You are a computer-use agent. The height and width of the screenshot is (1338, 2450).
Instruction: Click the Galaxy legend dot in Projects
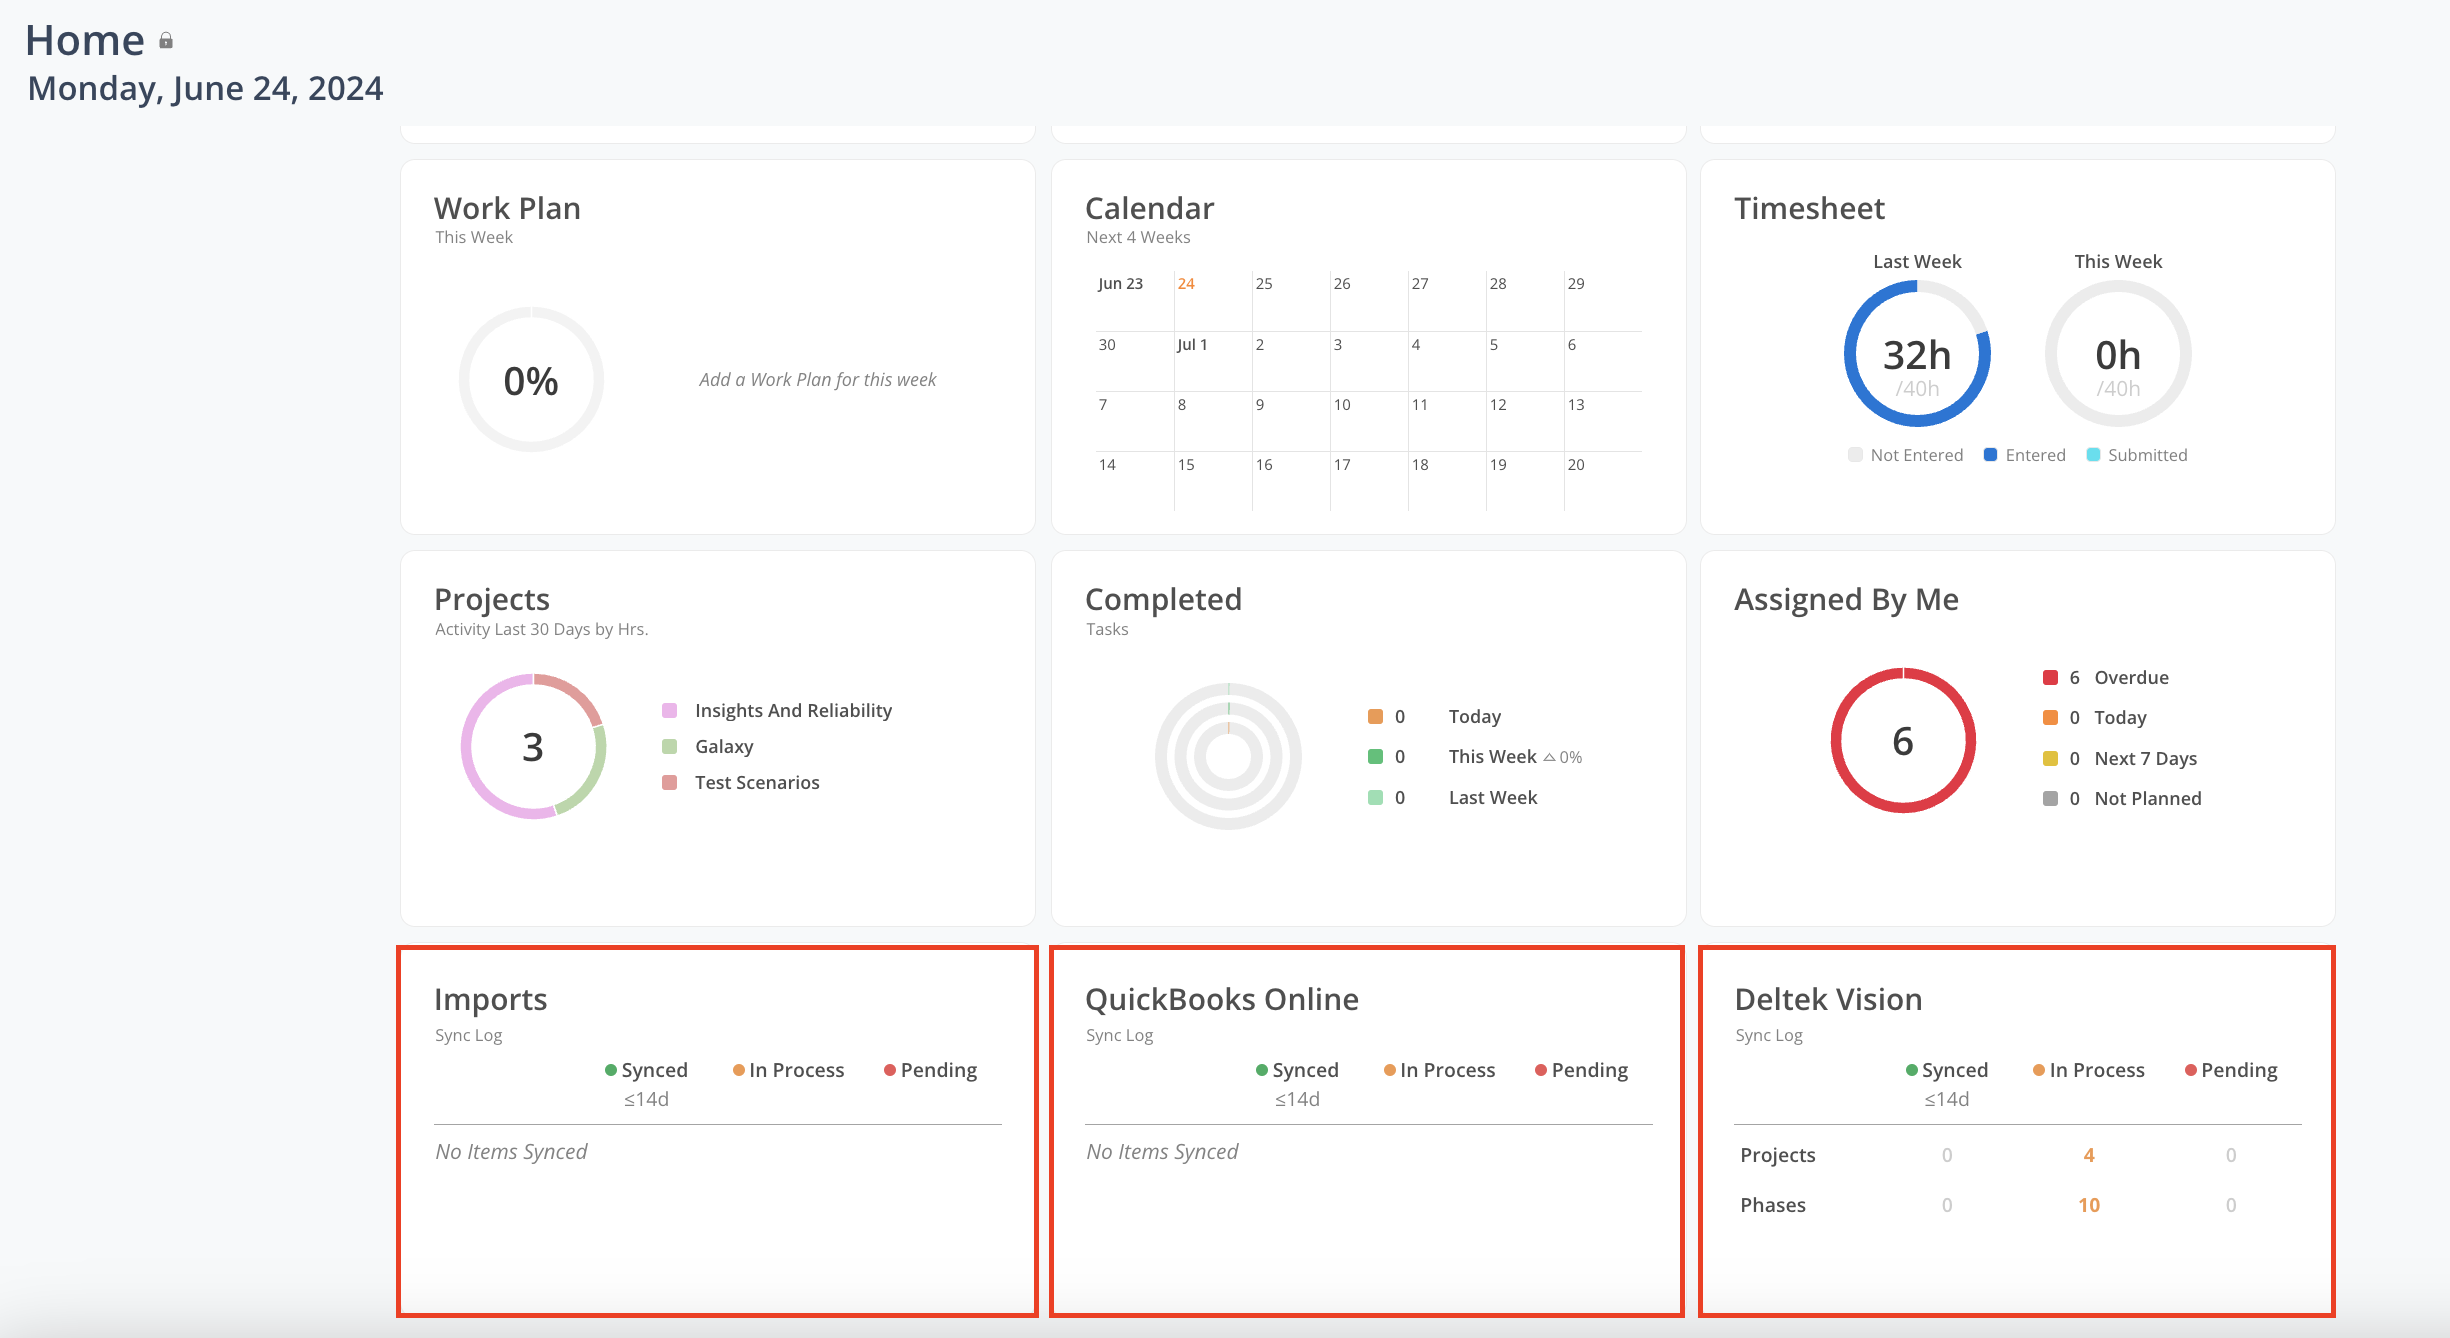click(x=670, y=746)
